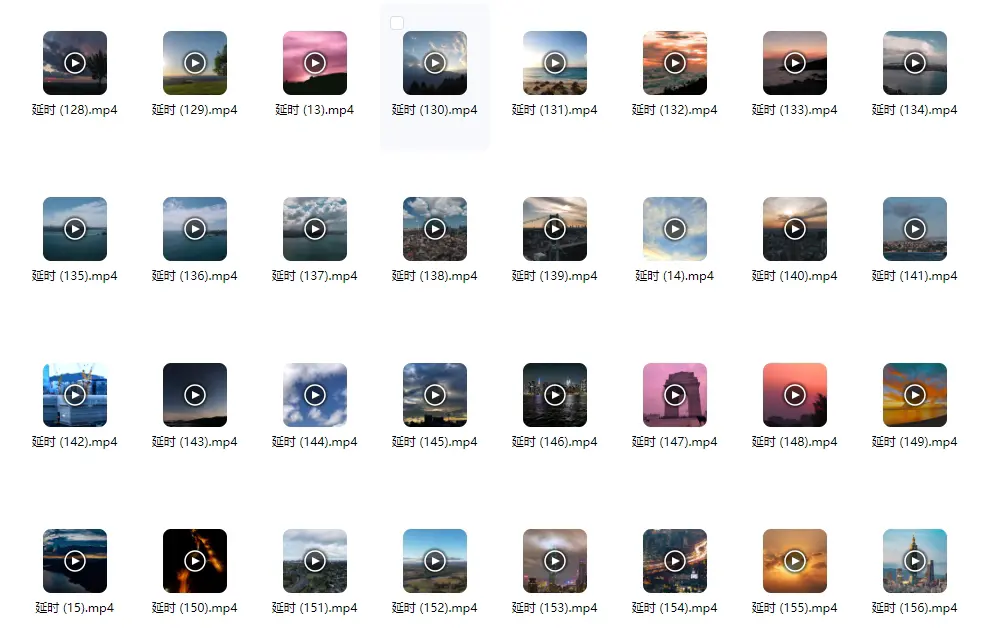The width and height of the screenshot is (982, 634).
Task: Select the cloudy thumbnail 延时 (137).mp4
Action: pos(315,229)
